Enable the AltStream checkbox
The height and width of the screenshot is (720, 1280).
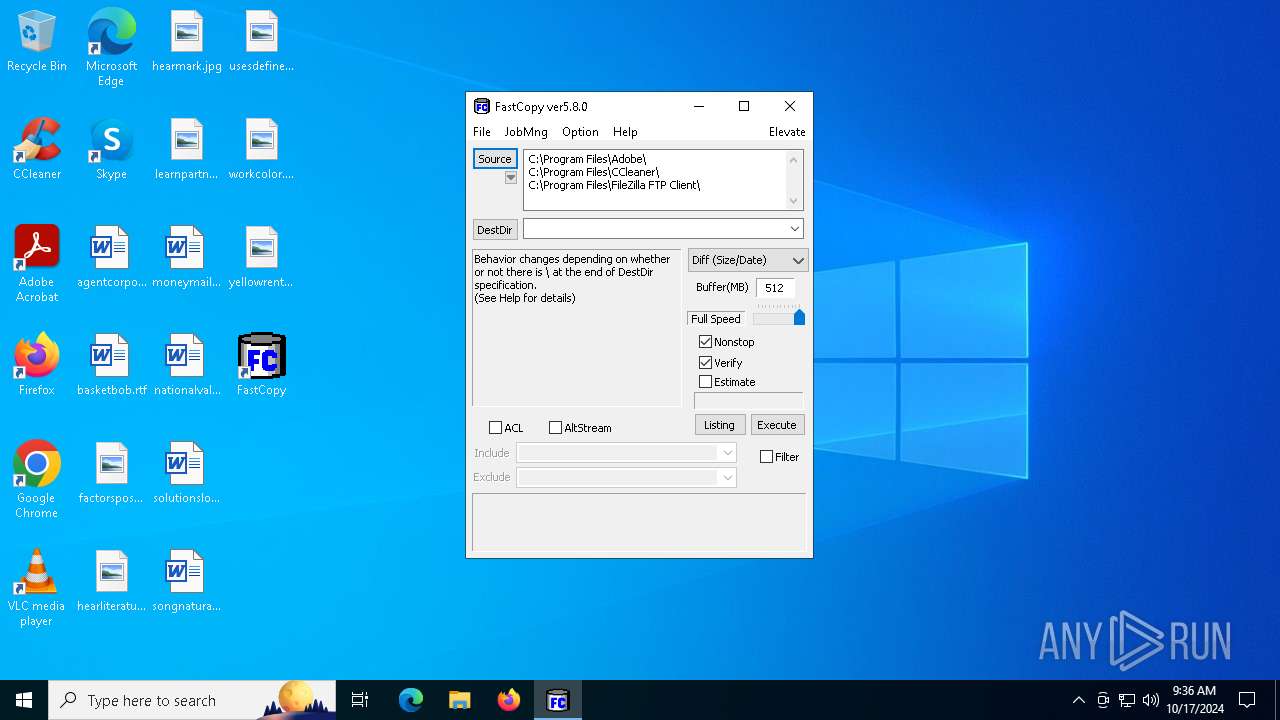[556, 428]
